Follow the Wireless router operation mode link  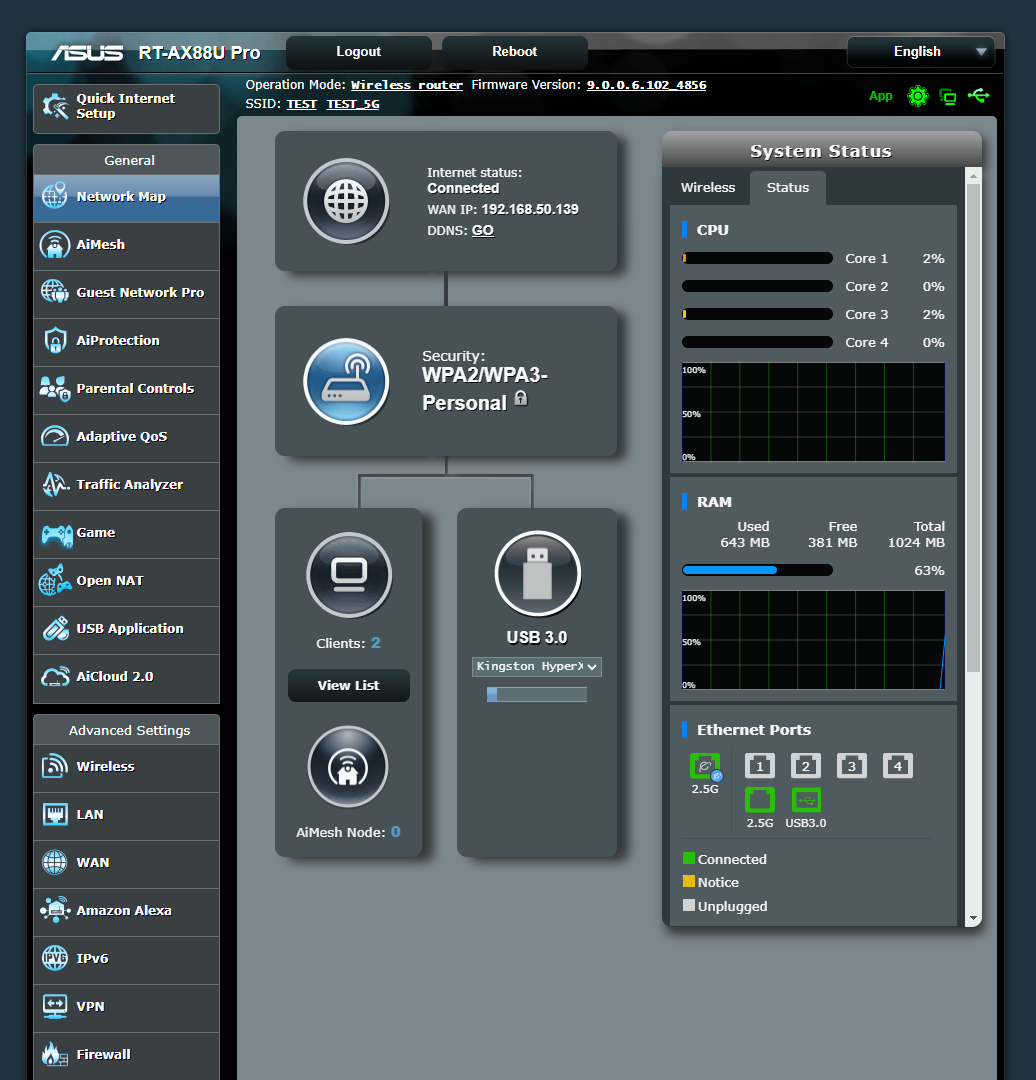pos(407,85)
